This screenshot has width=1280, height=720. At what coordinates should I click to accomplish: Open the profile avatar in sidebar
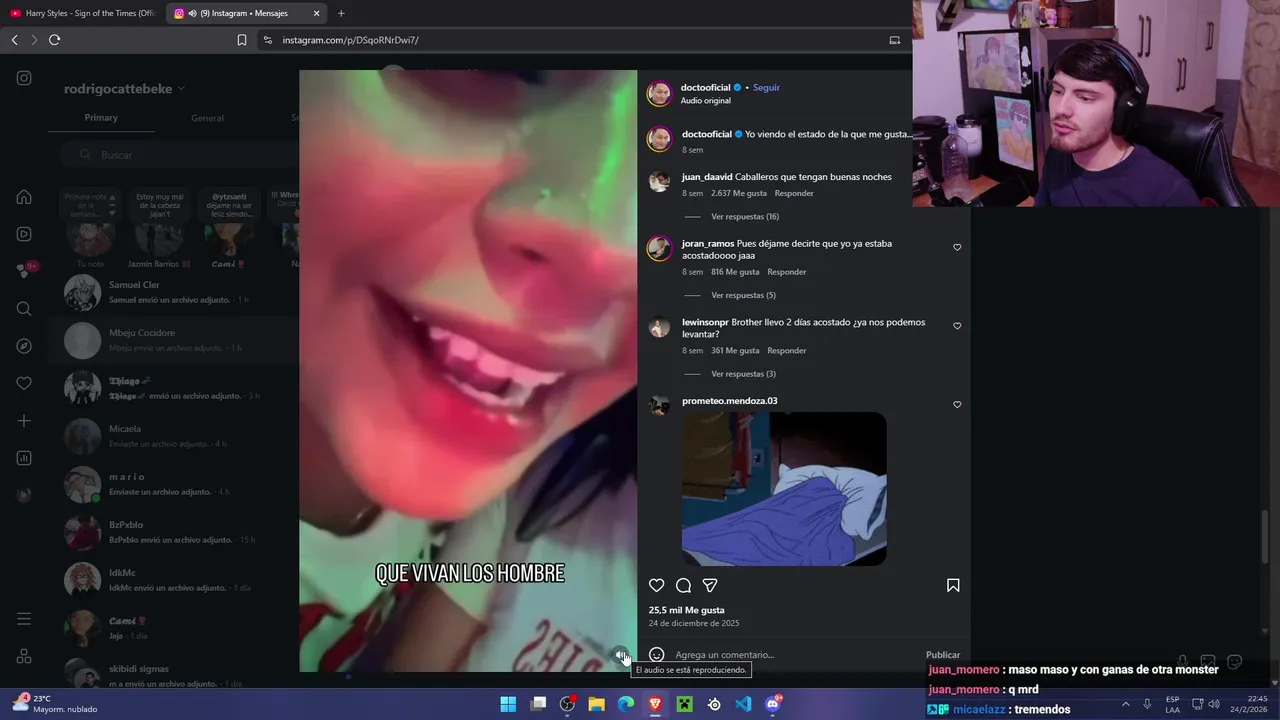24,495
